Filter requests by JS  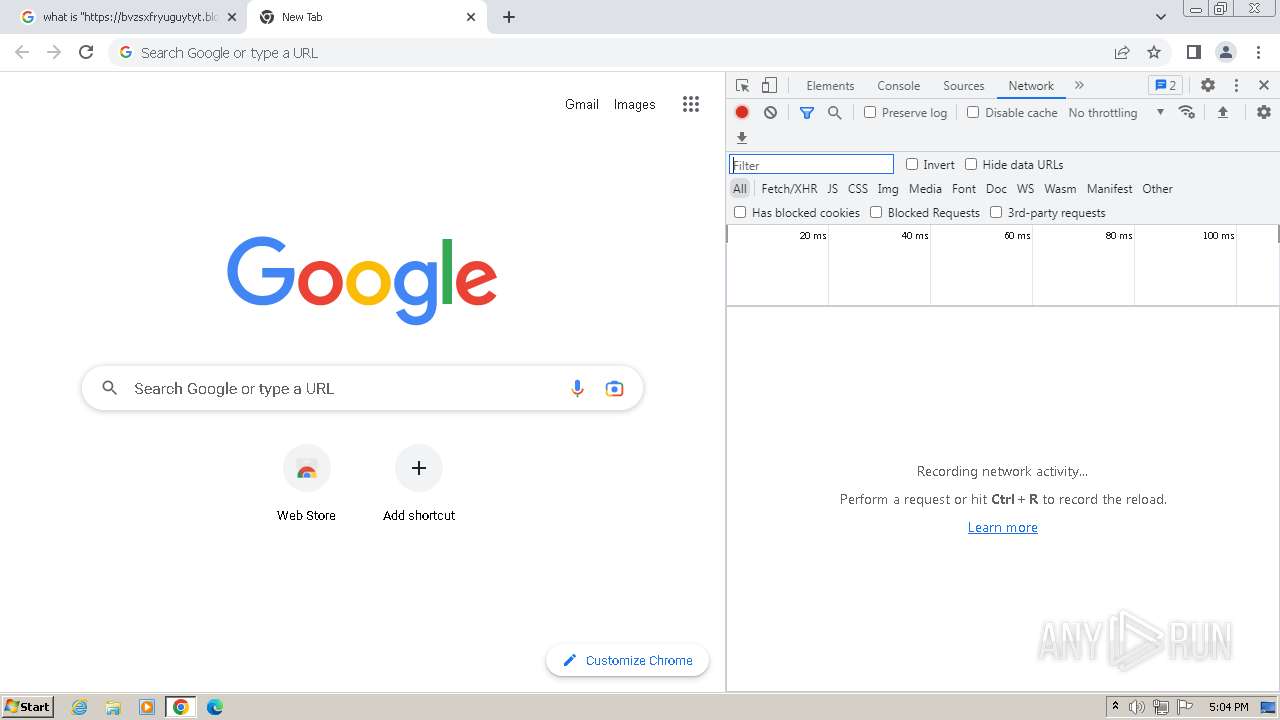pyautogui.click(x=832, y=189)
